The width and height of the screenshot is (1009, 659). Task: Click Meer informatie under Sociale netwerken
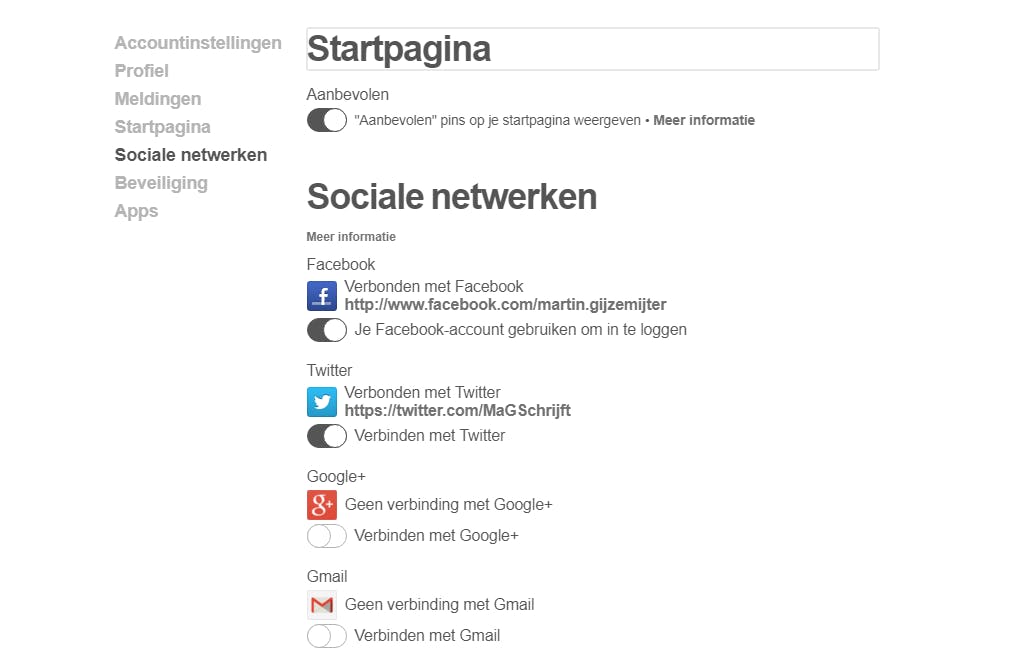tap(350, 237)
